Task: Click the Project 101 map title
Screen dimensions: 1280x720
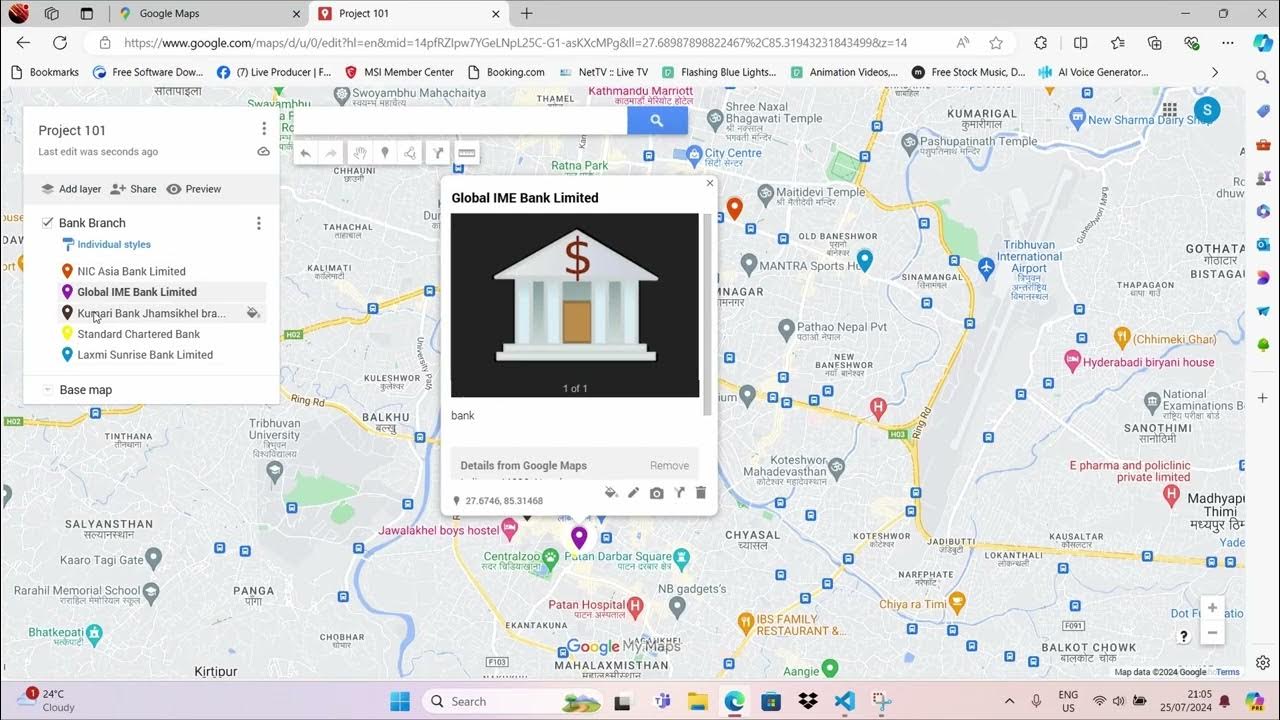Action: coord(72,130)
